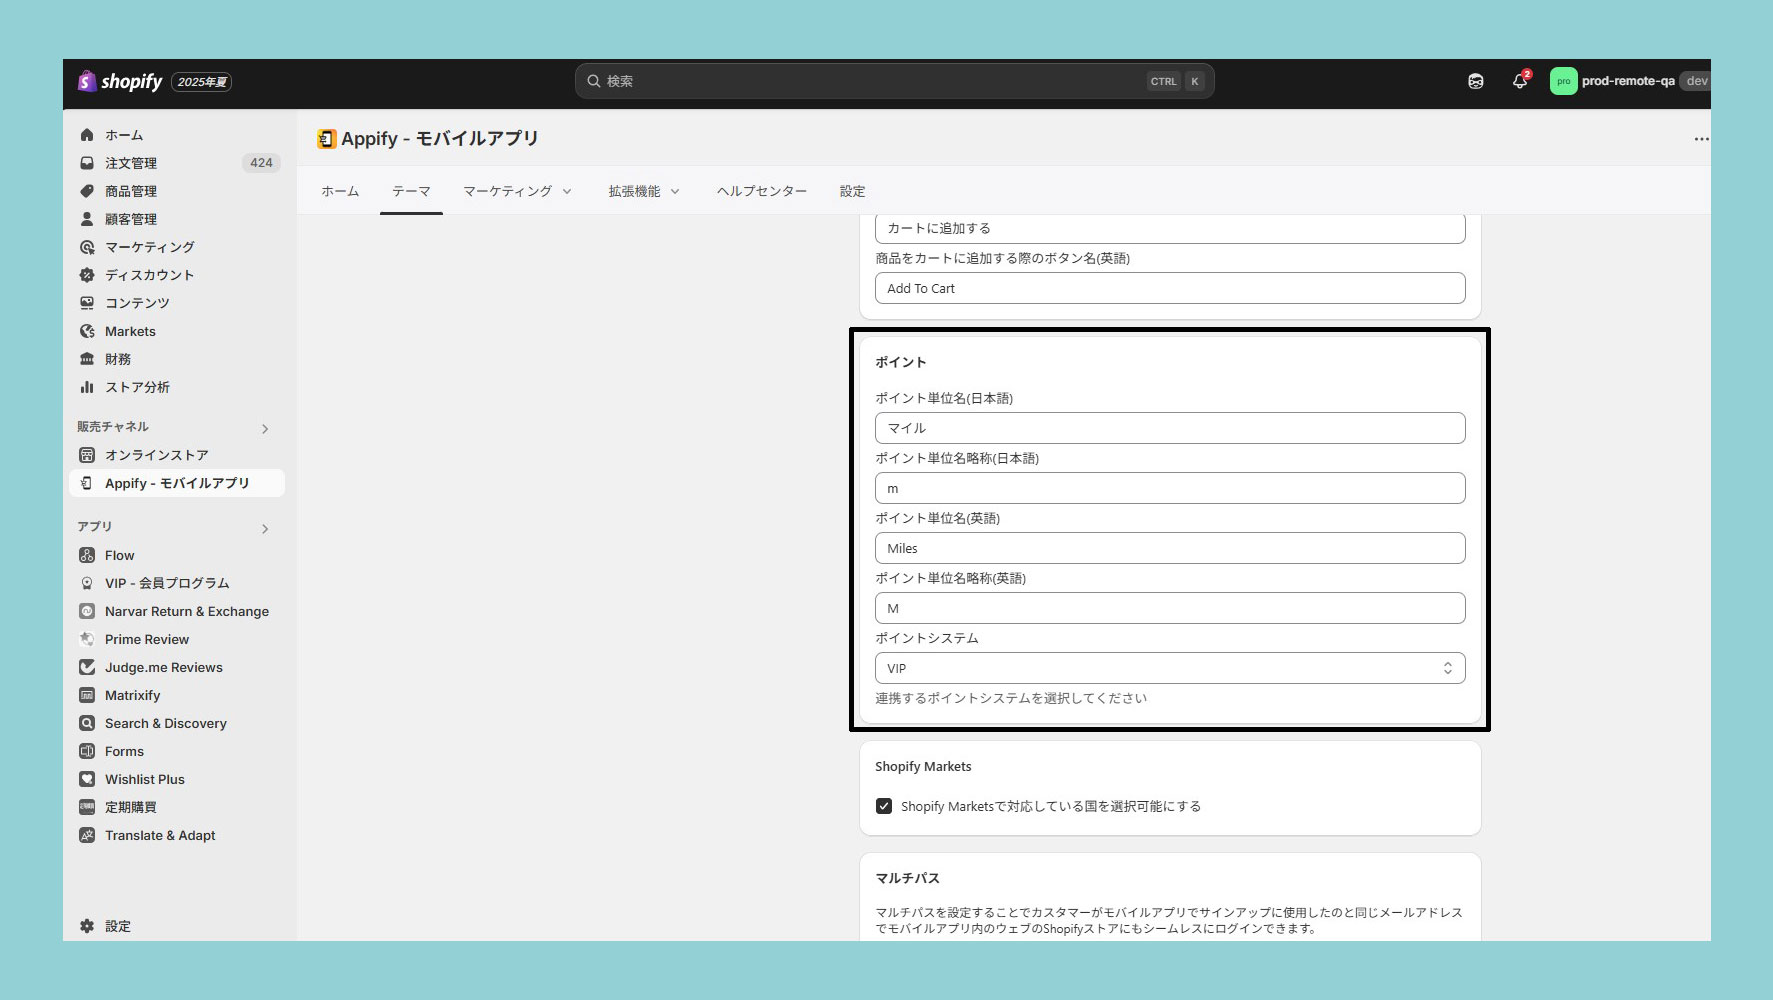Viewport: 1773px width, 1000px height.
Task: Click the 2025年夏 edition badge
Action: (x=202, y=82)
